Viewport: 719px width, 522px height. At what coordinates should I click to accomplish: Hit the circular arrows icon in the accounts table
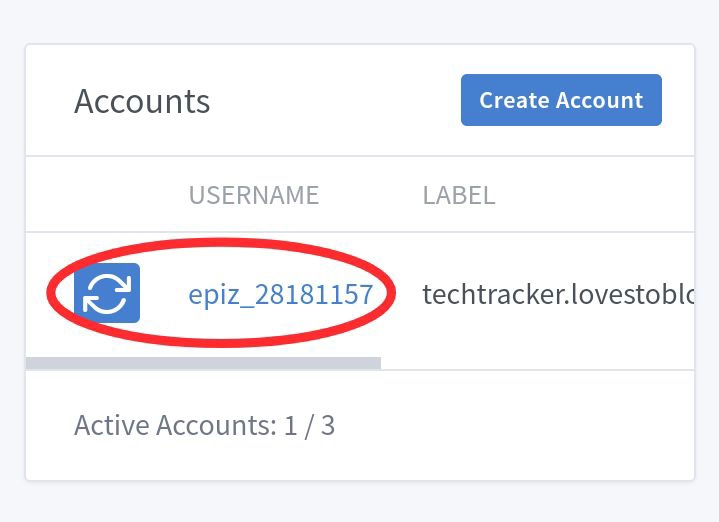107,293
